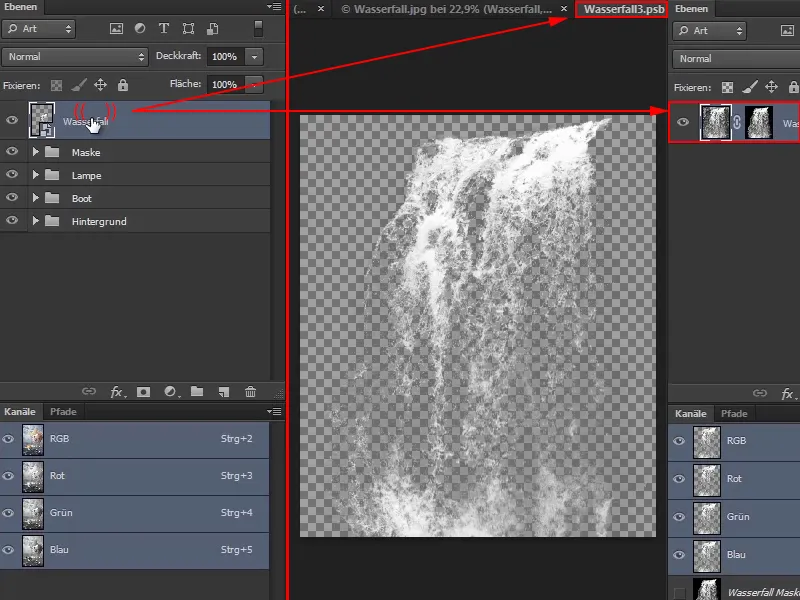Click the create new group folder icon
Image resolution: width=800 pixels, height=600 pixels.
click(197, 392)
